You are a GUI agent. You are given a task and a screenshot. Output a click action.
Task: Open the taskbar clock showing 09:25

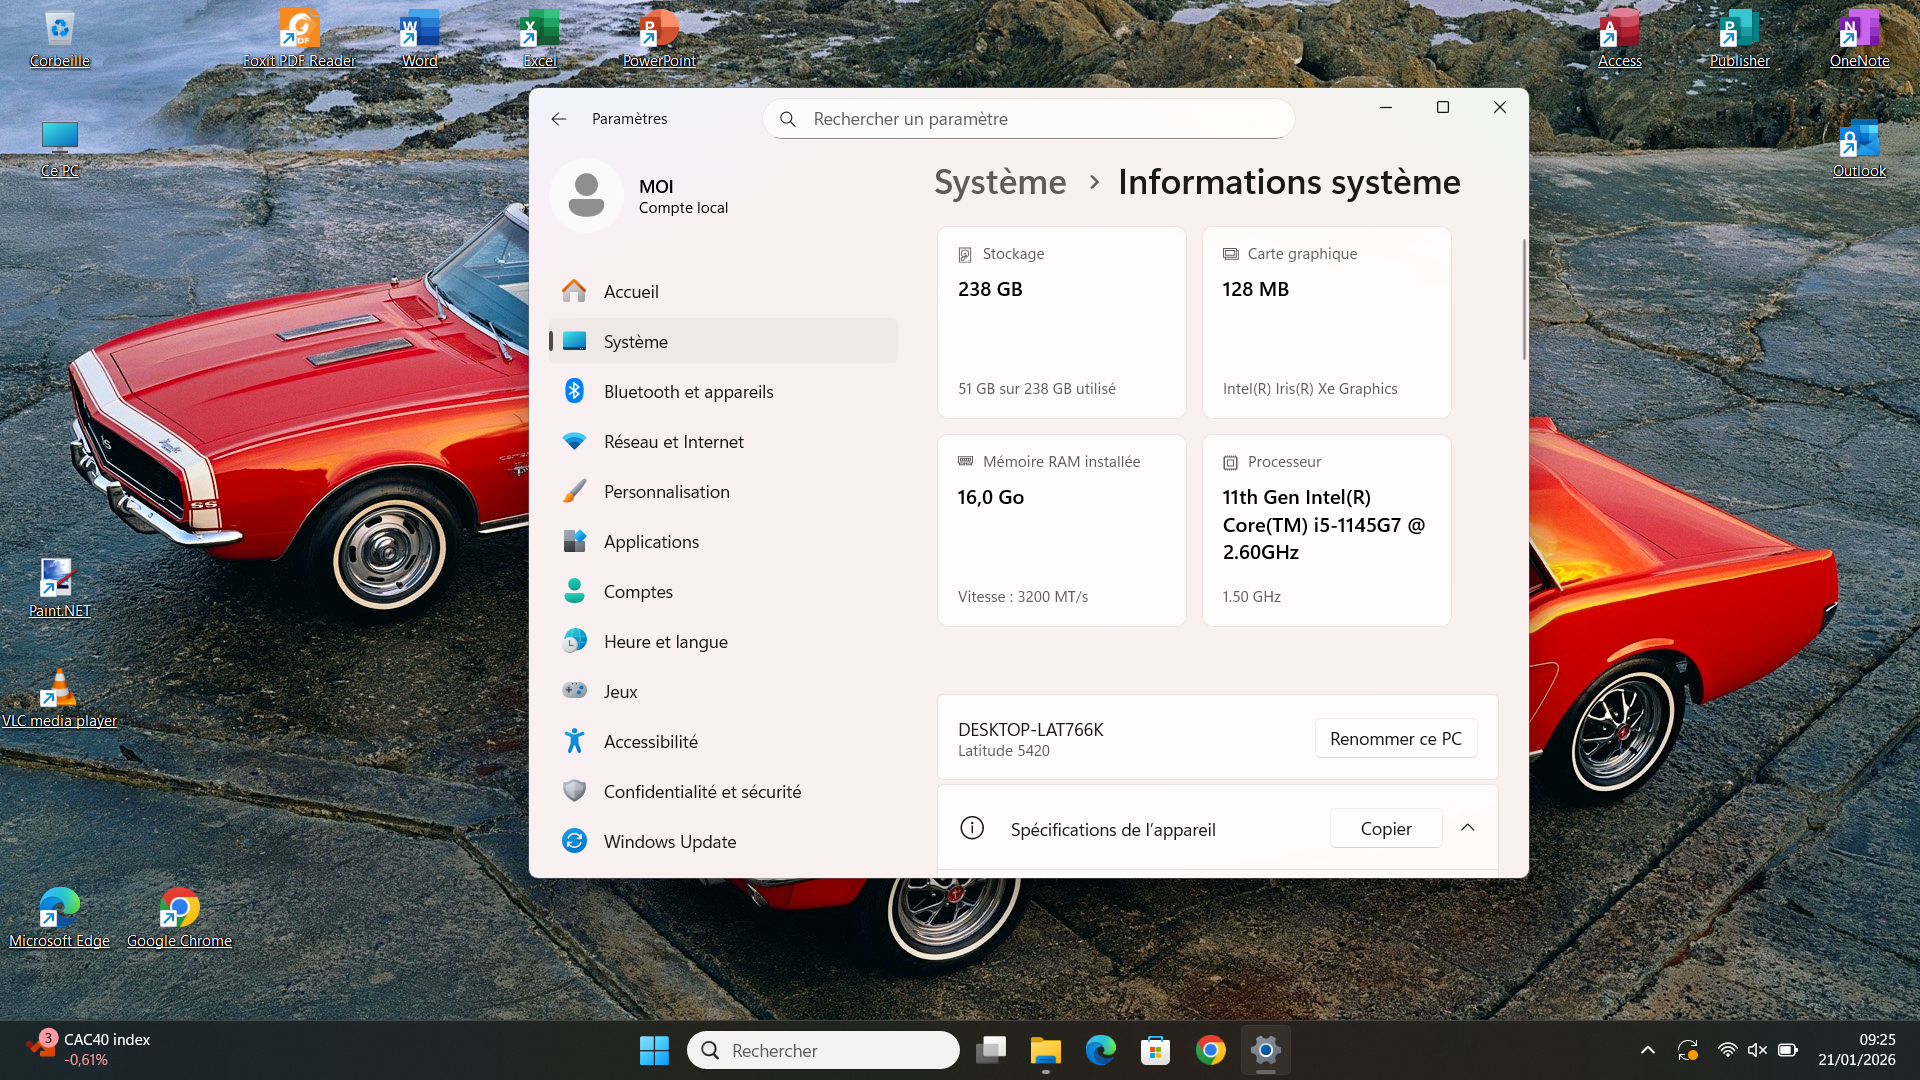pos(1857,1050)
